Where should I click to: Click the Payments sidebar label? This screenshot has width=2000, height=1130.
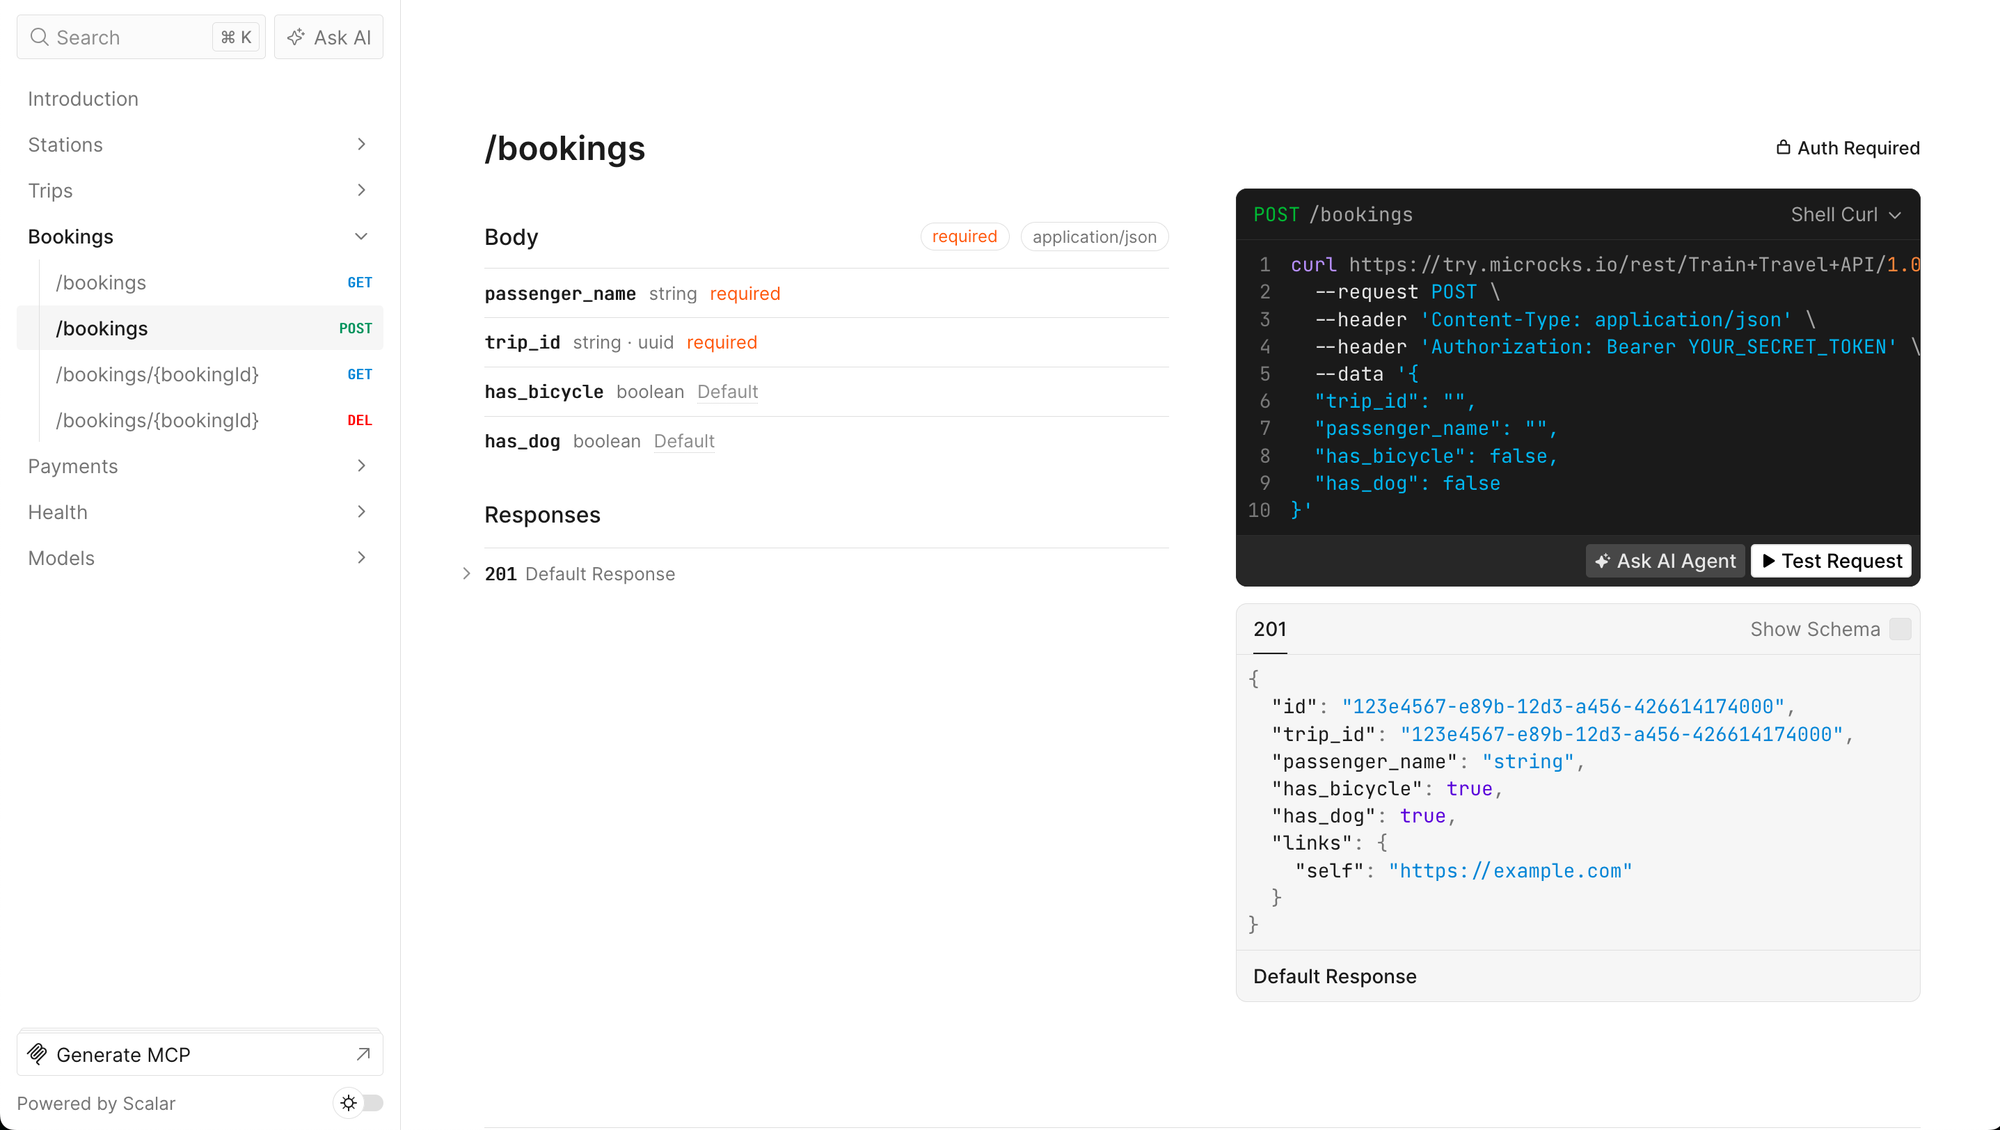coord(73,467)
